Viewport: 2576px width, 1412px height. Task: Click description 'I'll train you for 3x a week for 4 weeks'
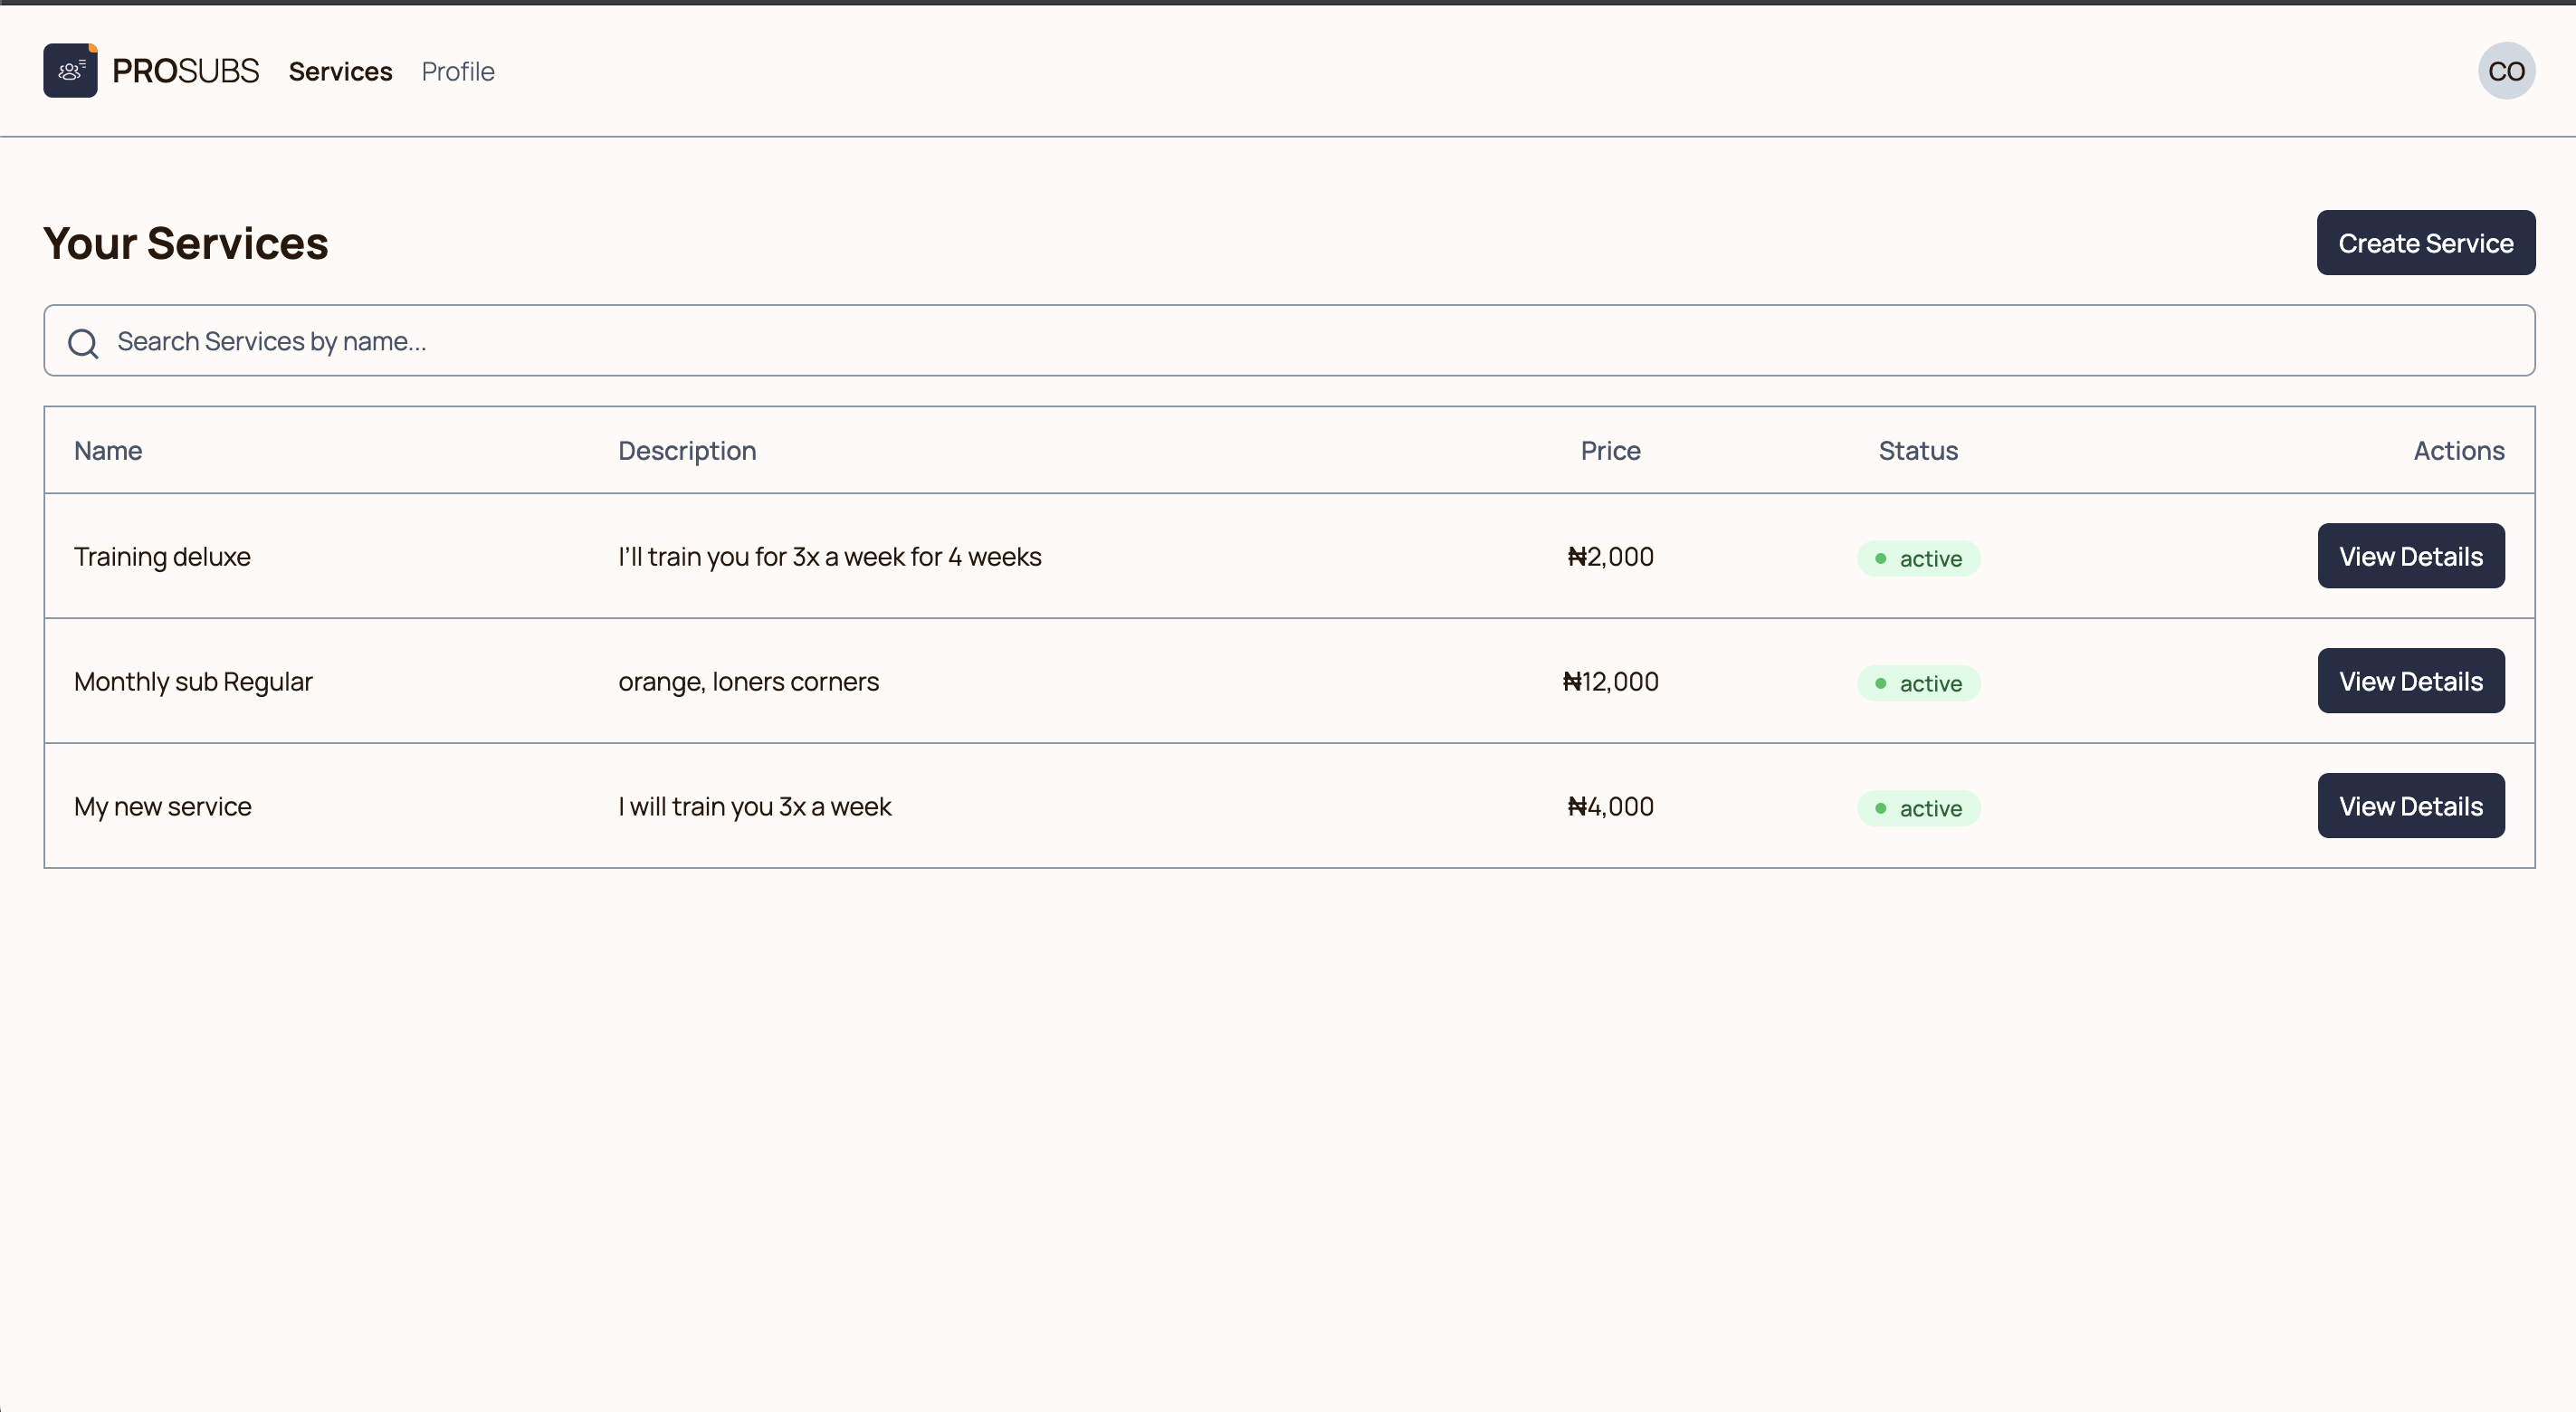pyautogui.click(x=830, y=556)
